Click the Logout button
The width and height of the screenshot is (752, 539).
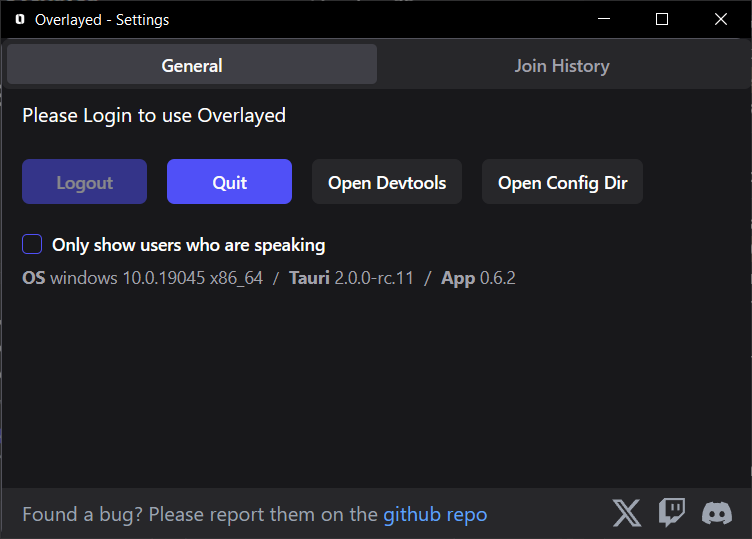[x=84, y=182]
